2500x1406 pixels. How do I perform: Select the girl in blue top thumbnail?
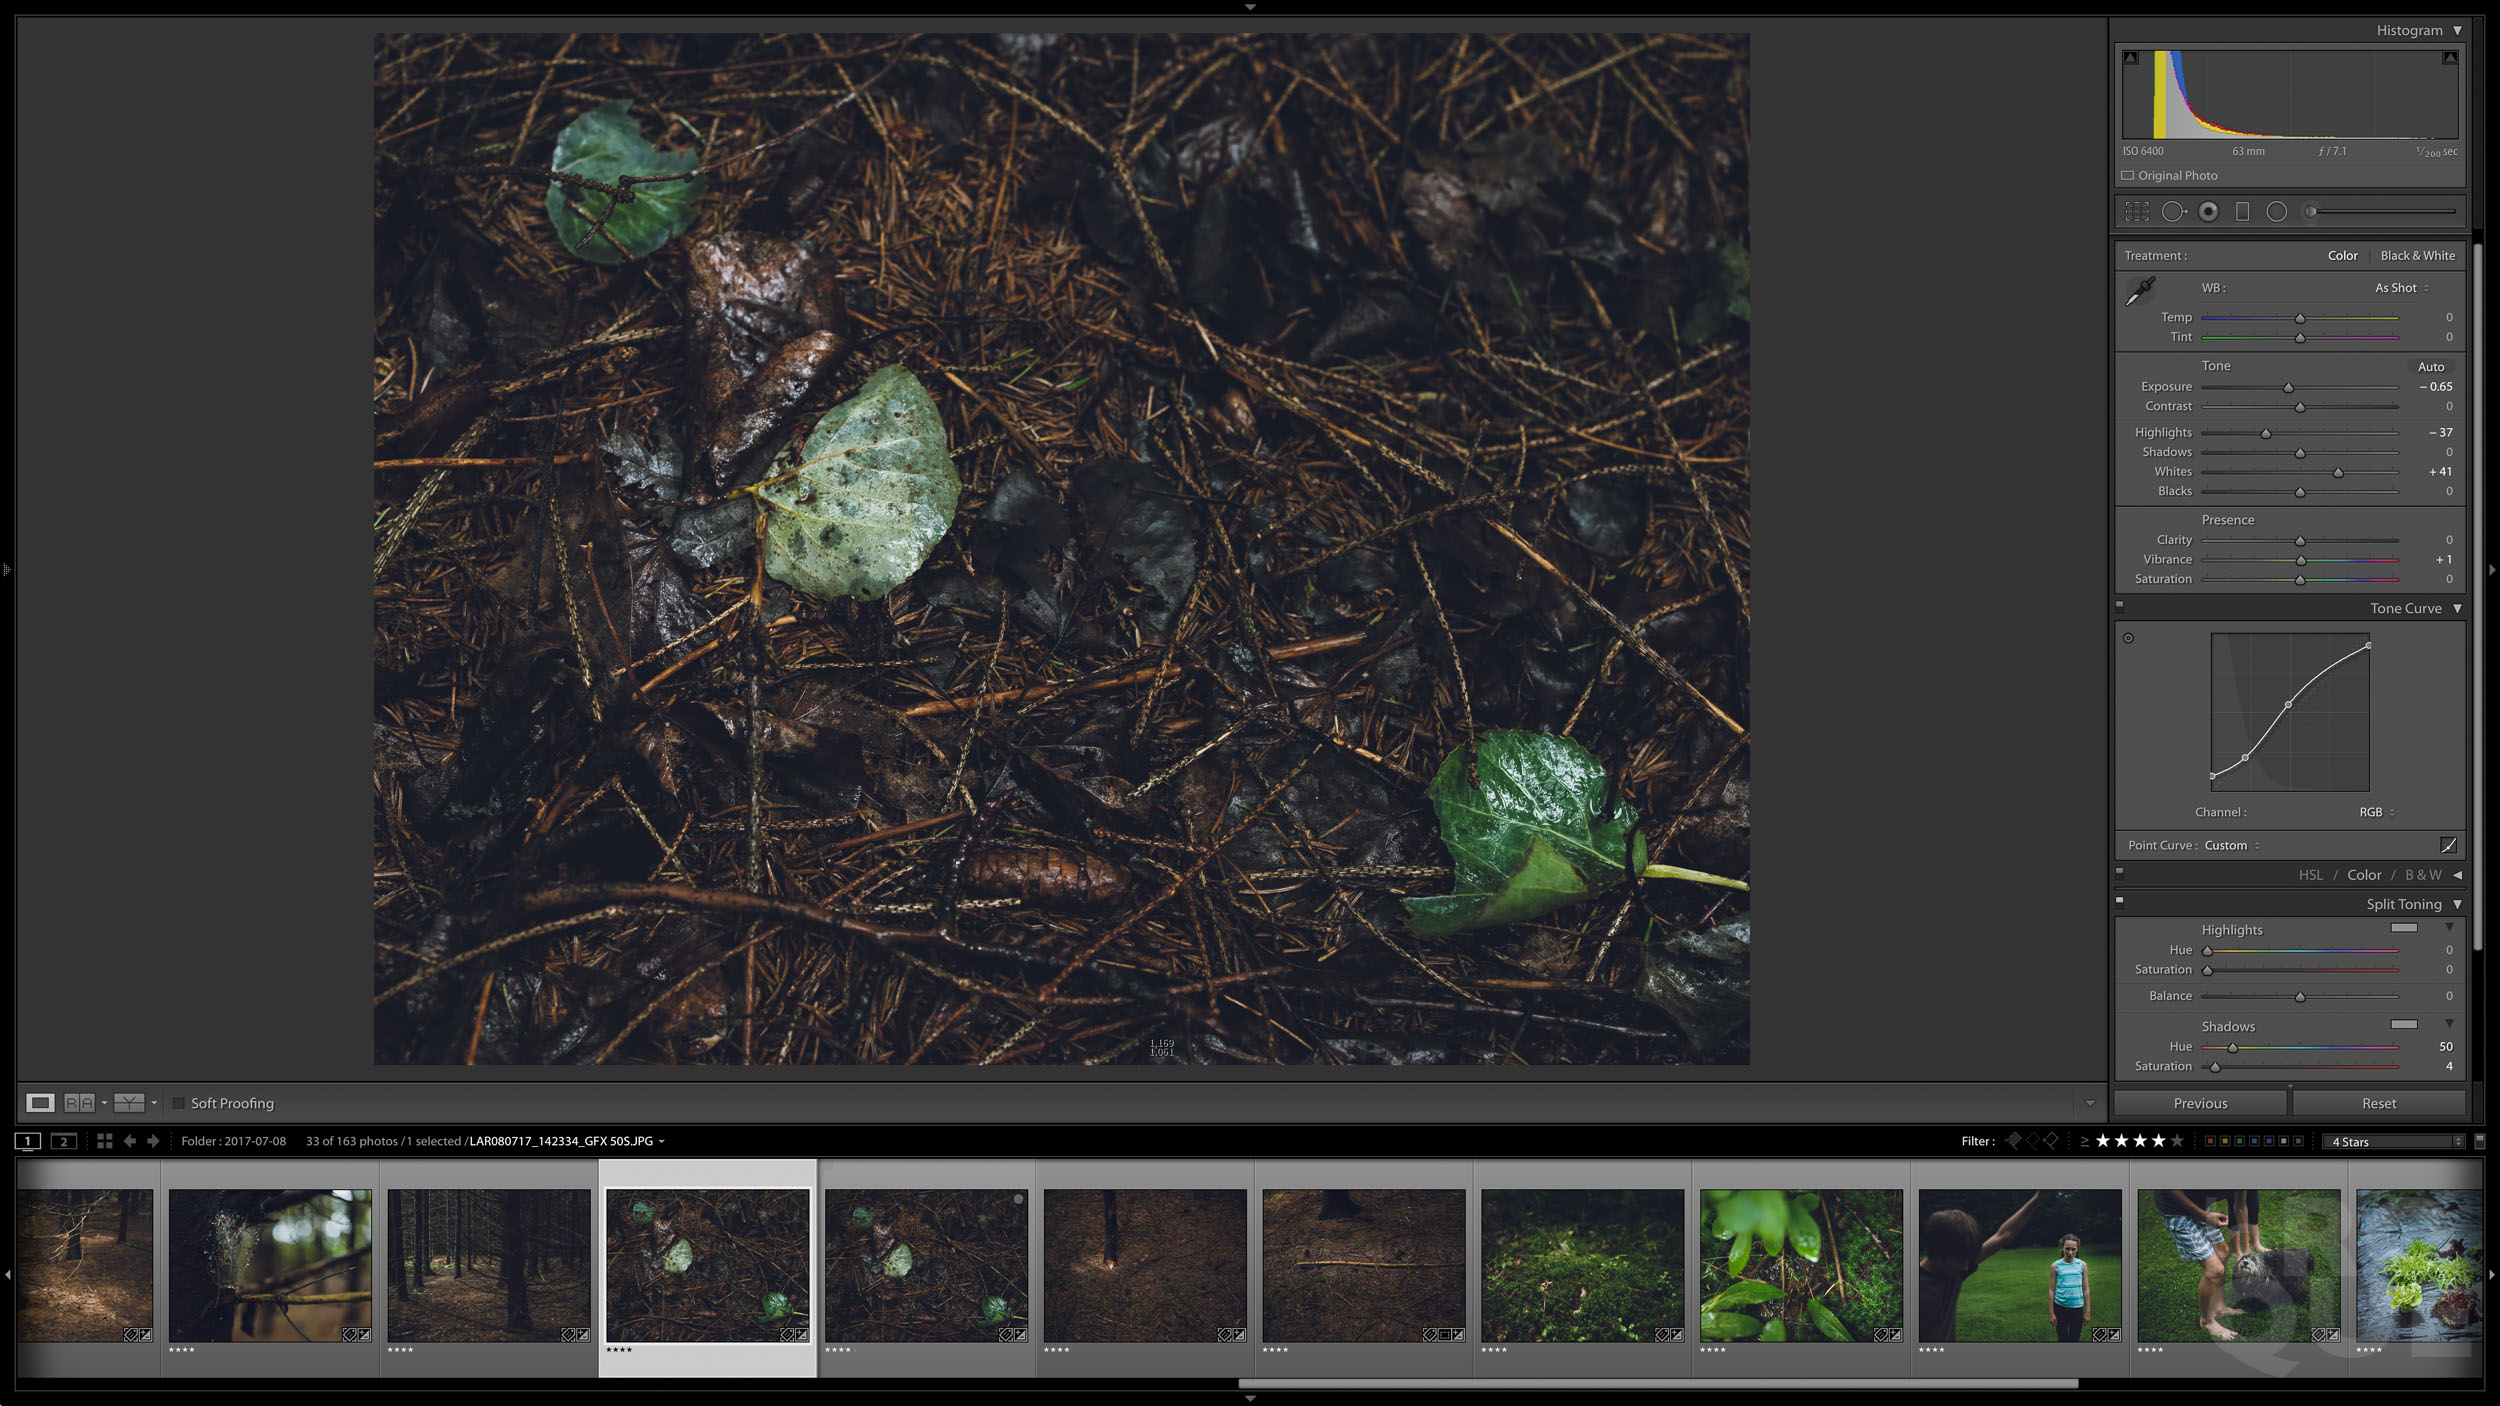[2020, 1265]
